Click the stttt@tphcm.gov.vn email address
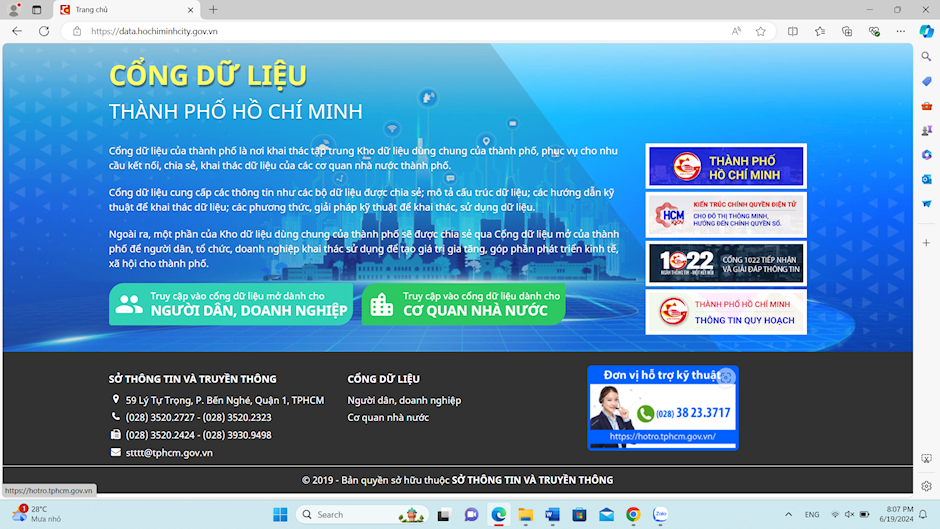This screenshot has height=529, width=940. click(169, 453)
